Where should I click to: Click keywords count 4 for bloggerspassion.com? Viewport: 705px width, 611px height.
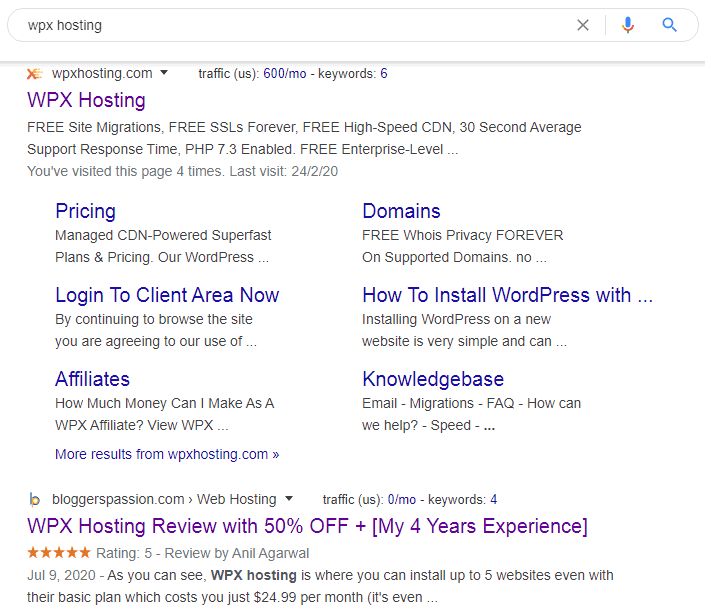pyautogui.click(x=493, y=500)
